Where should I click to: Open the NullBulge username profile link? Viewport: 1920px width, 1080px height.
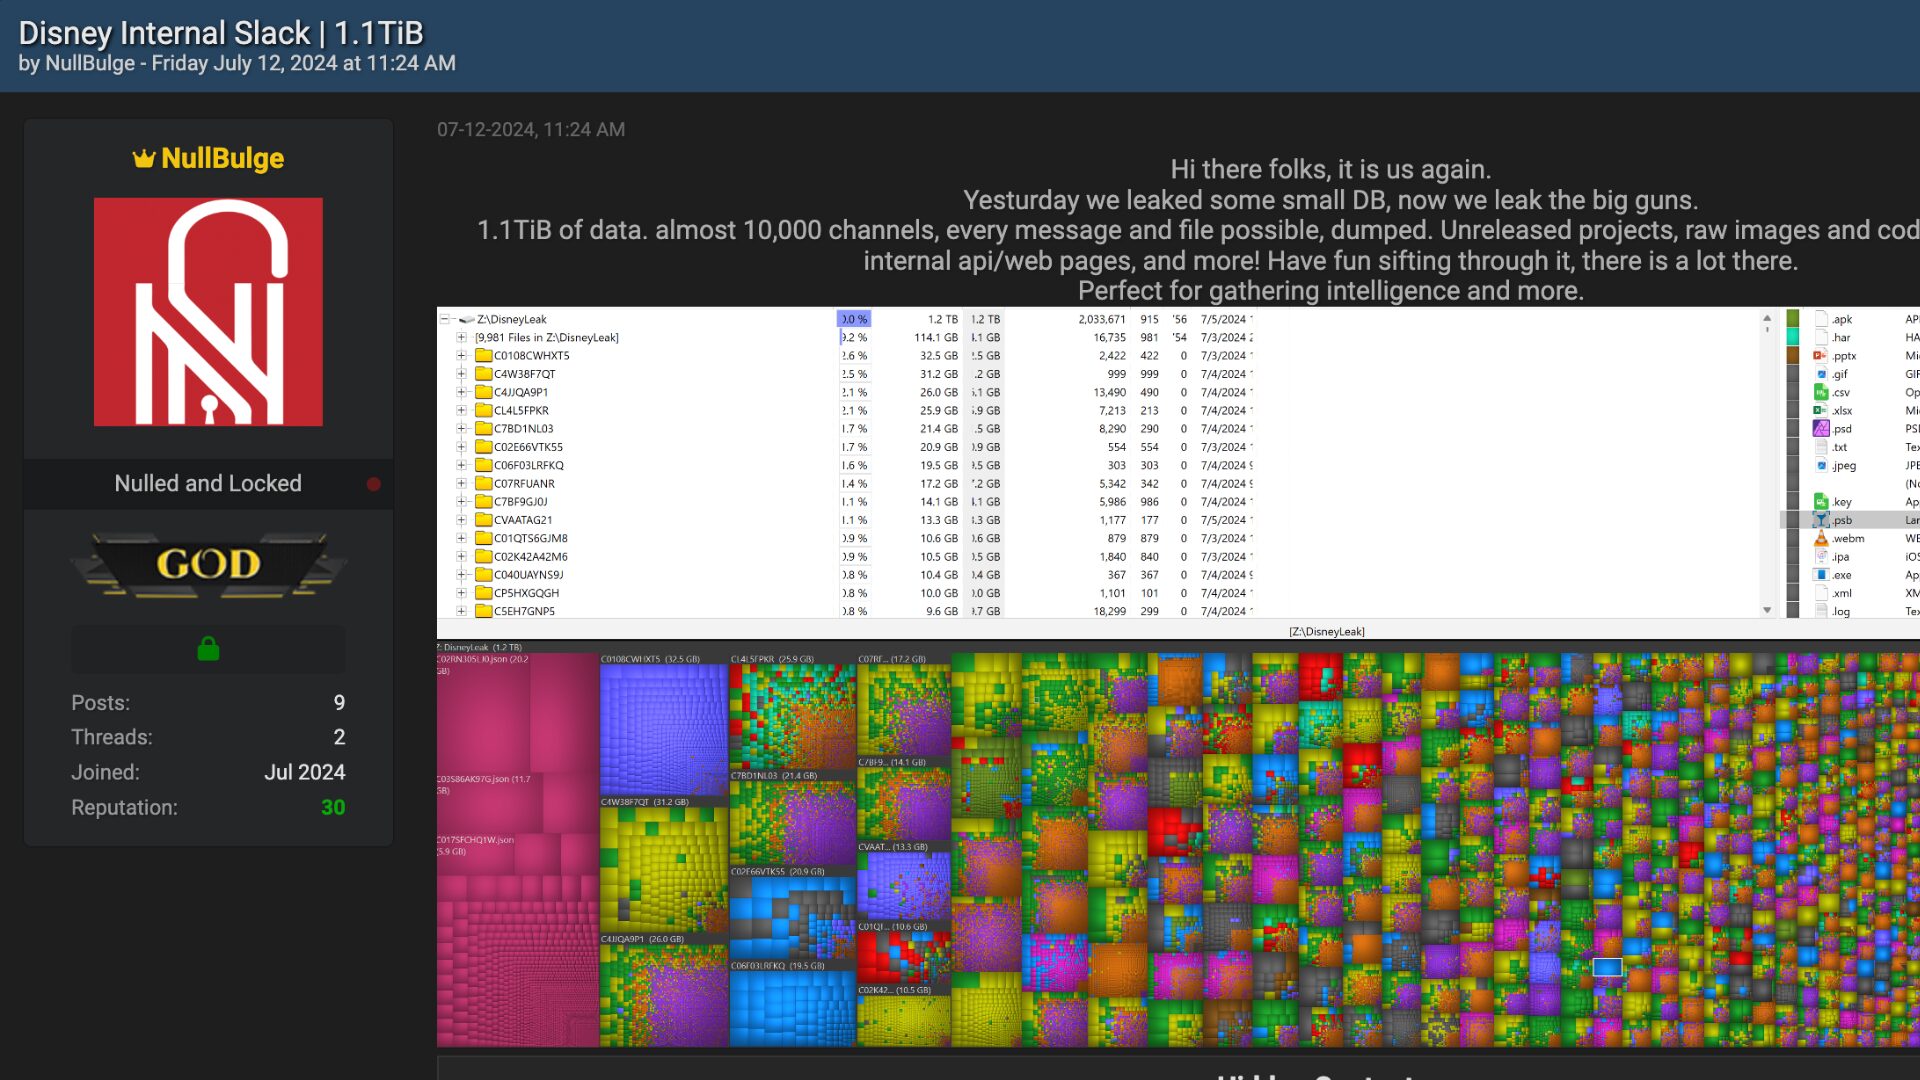[x=222, y=158]
